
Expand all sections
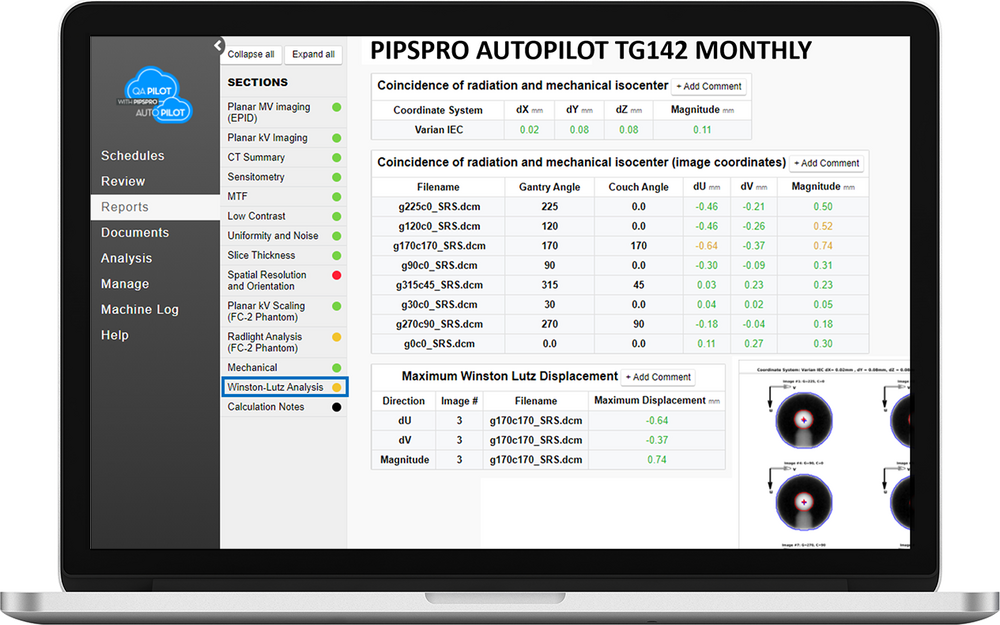click(x=313, y=55)
